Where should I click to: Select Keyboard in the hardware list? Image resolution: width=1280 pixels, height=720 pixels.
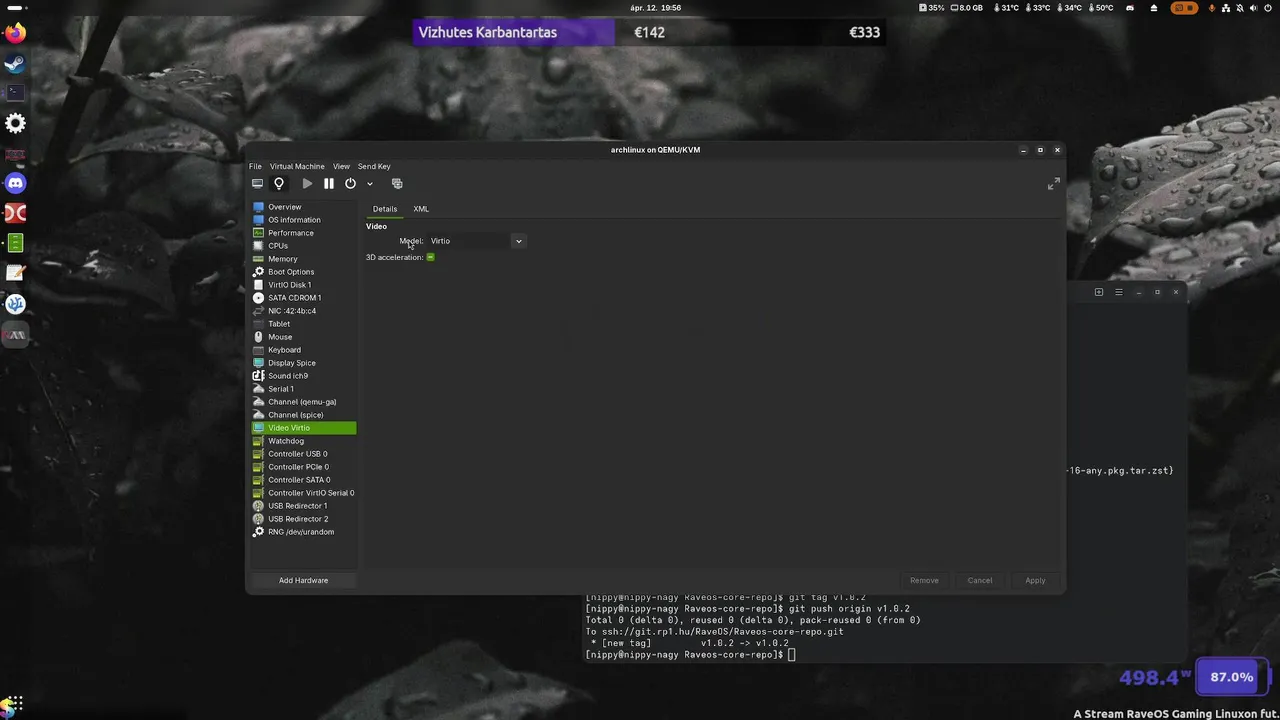303,350
